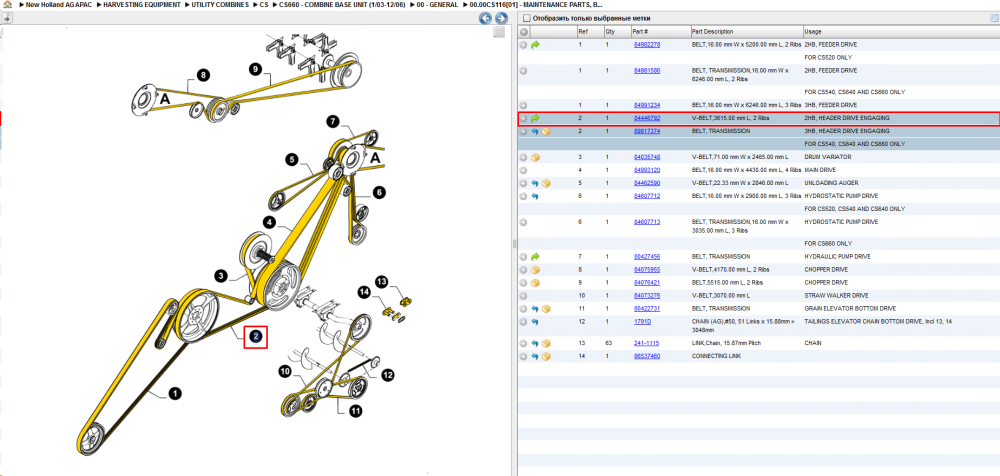
Task: Click the pin icon above the diagram
Action: coord(5,19)
